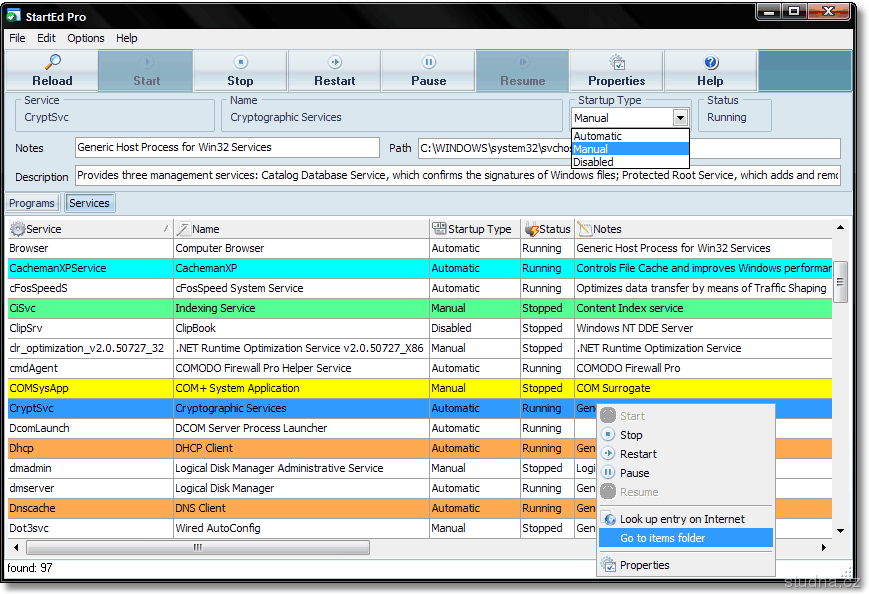Open the Options menu
869x594 pixels.
click(x=86, y=38)
